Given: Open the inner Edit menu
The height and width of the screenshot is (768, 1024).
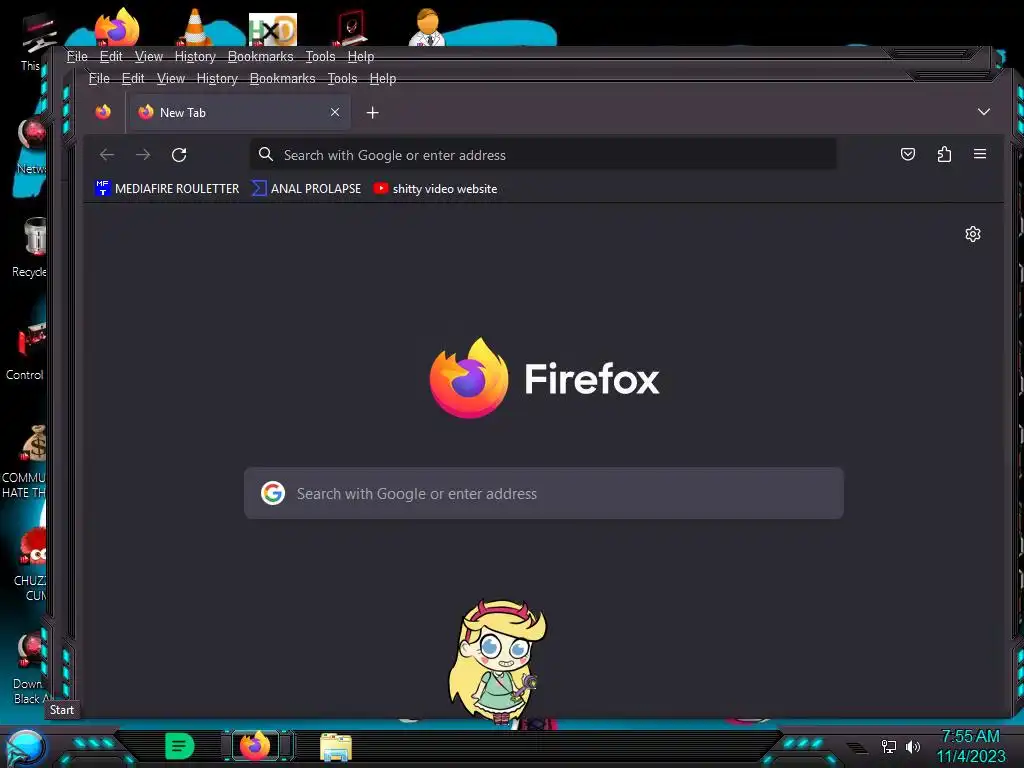Looking at the screenshot, I should coord(133,78).
